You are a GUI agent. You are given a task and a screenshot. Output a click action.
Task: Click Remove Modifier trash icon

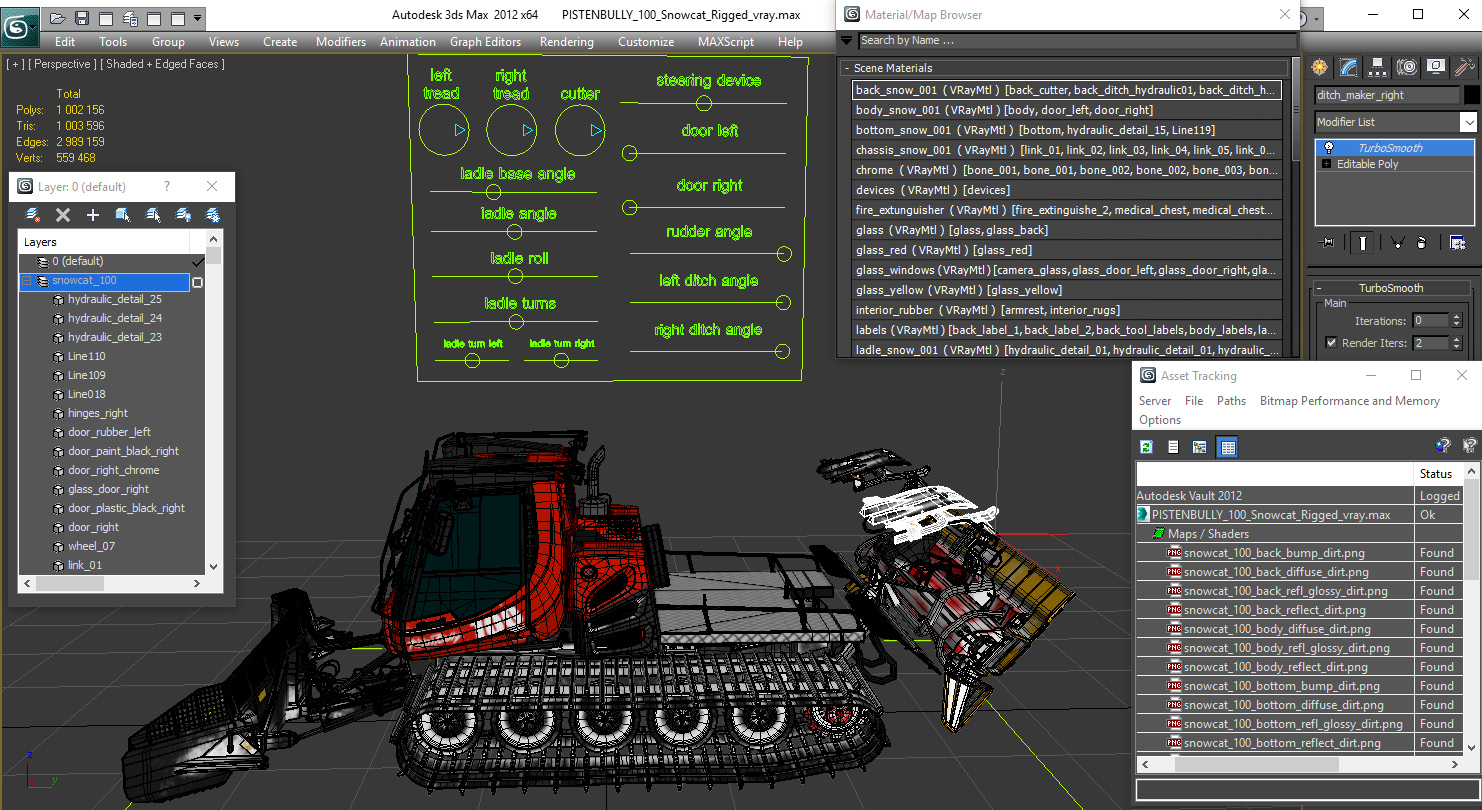tap(1422, 242)
